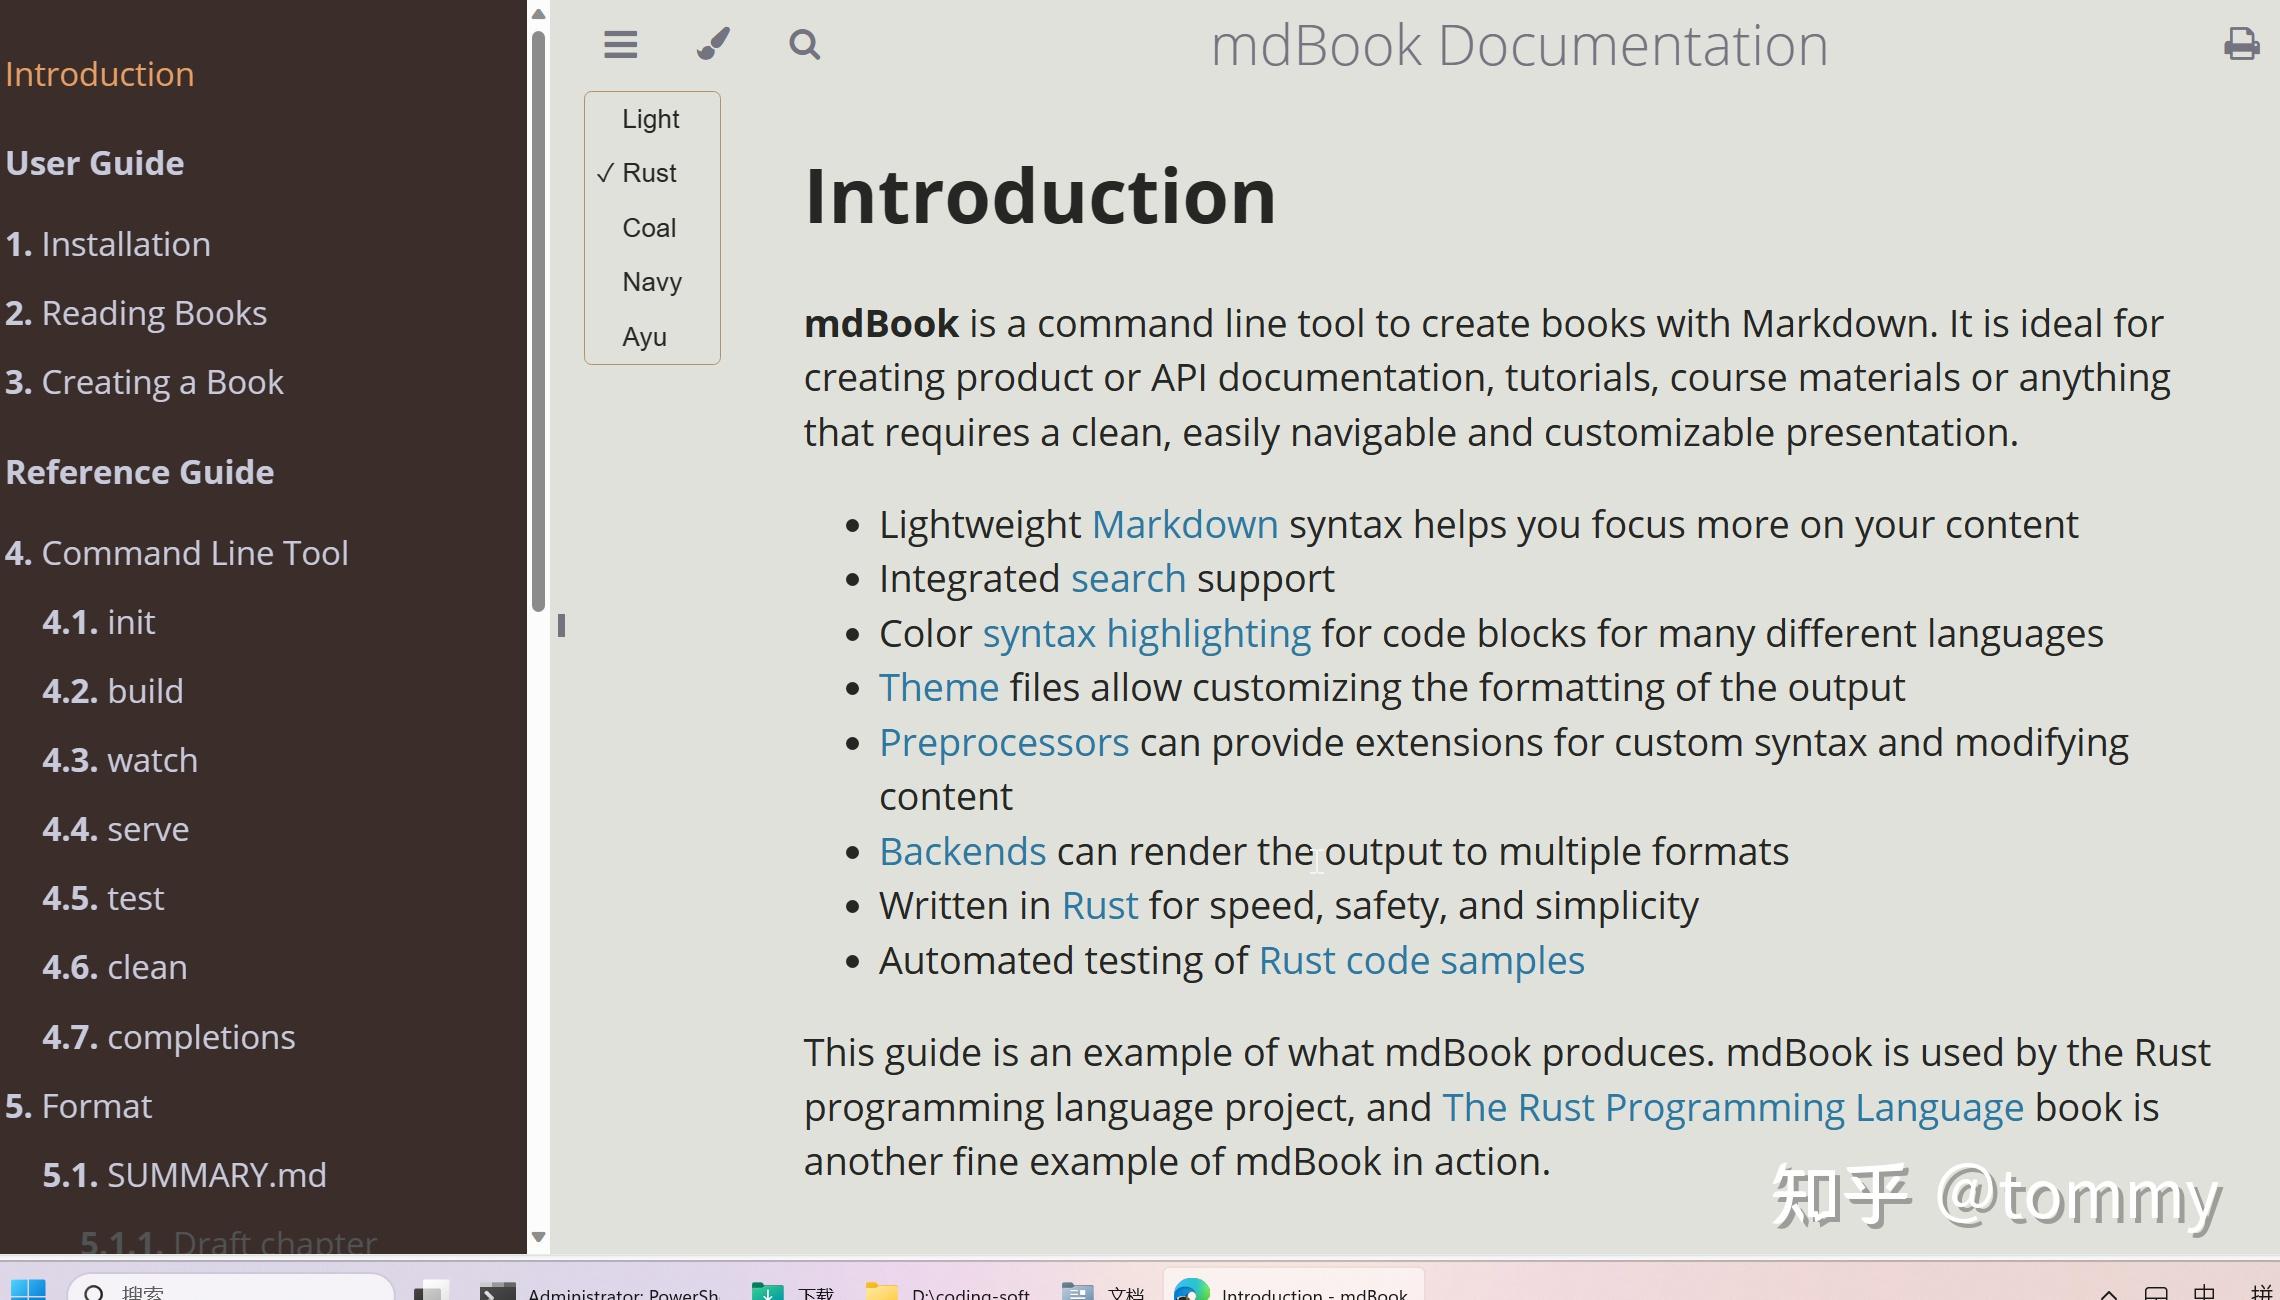Click the sidebar scrollbar down arrow
2280x1300 pixels.
(538, 1237)
